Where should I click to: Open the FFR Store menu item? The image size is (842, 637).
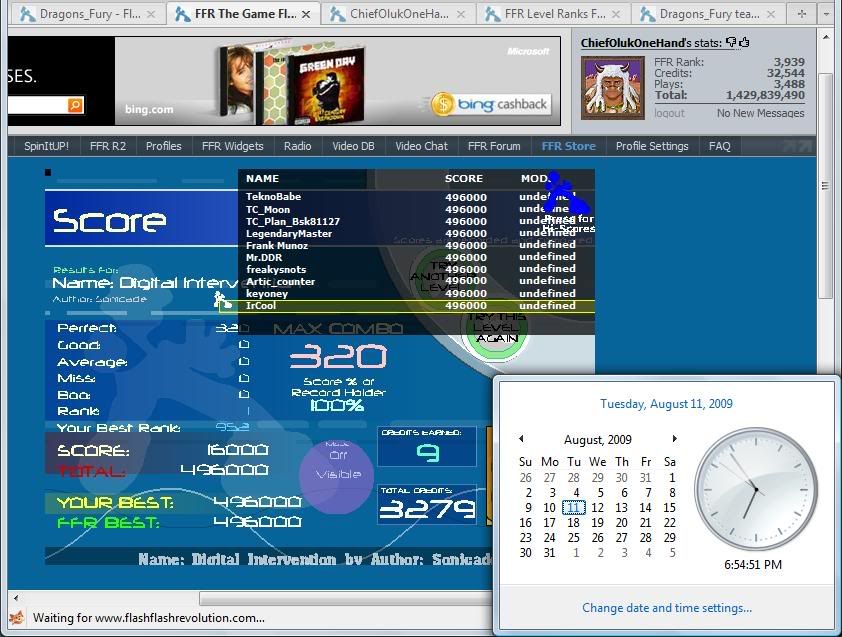[x=568, y=146]
